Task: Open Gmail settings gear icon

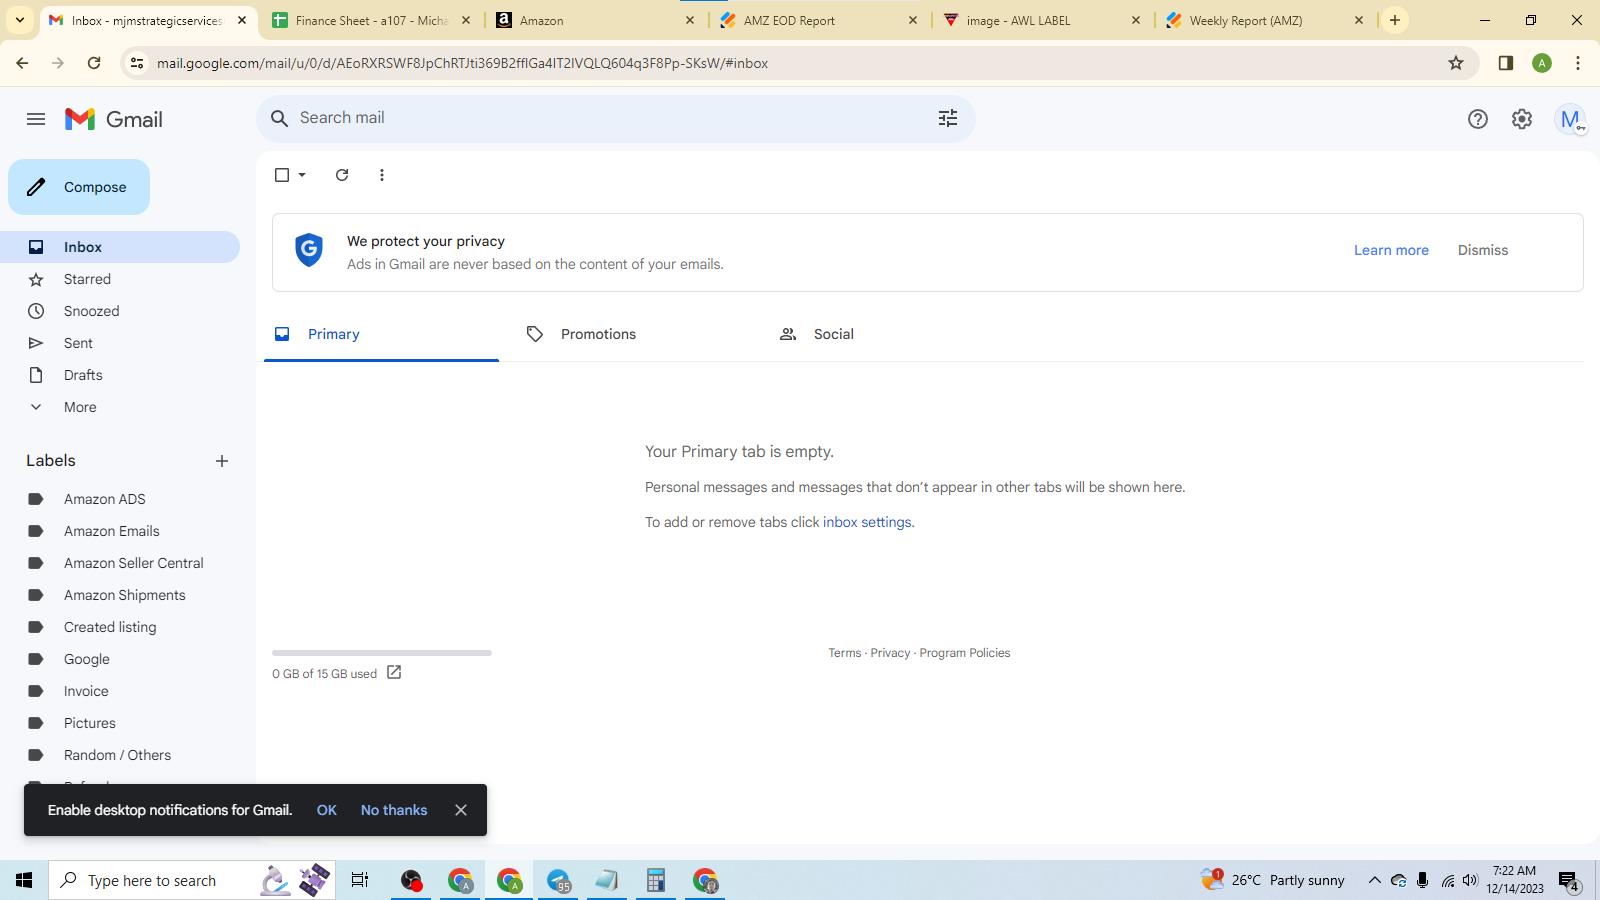Action: (x=1522, y=119)
